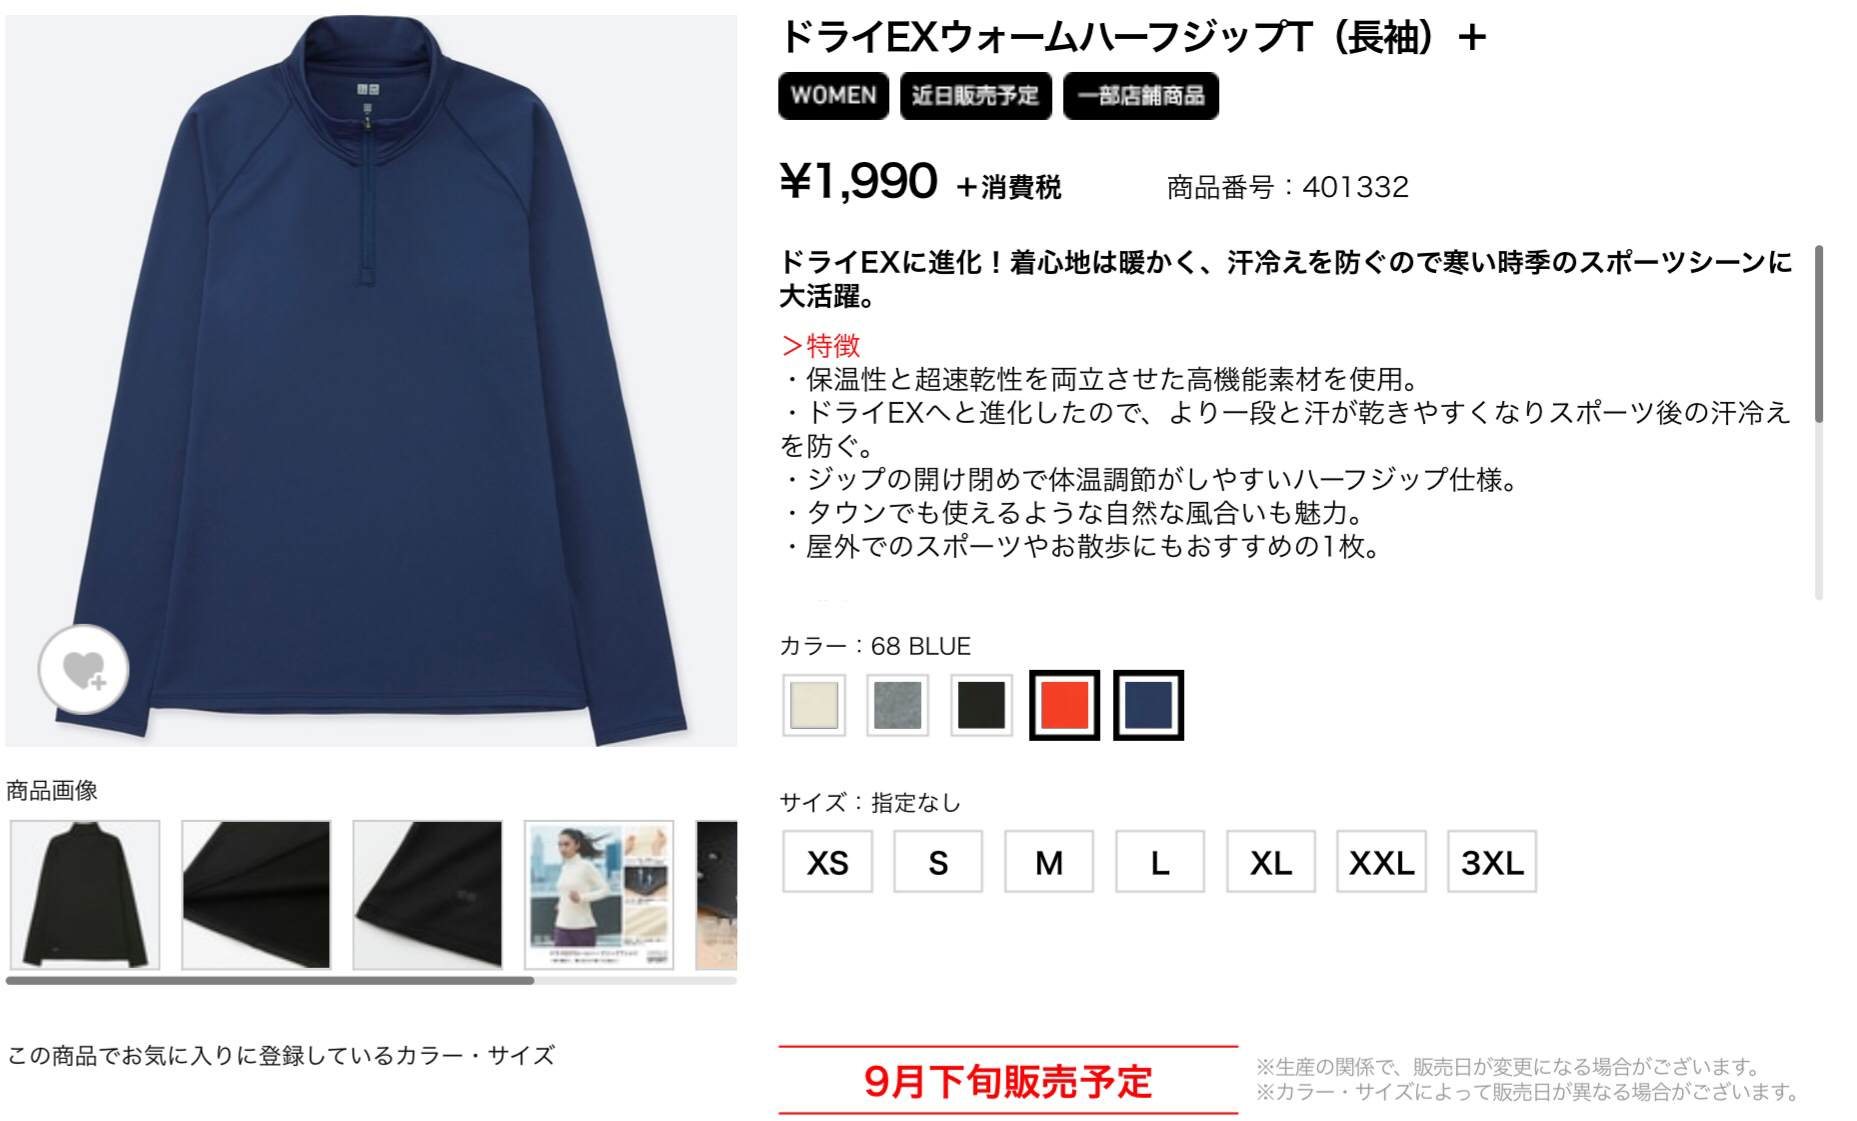
Task: Select the navy blue color swatch
Action: 1148,705
